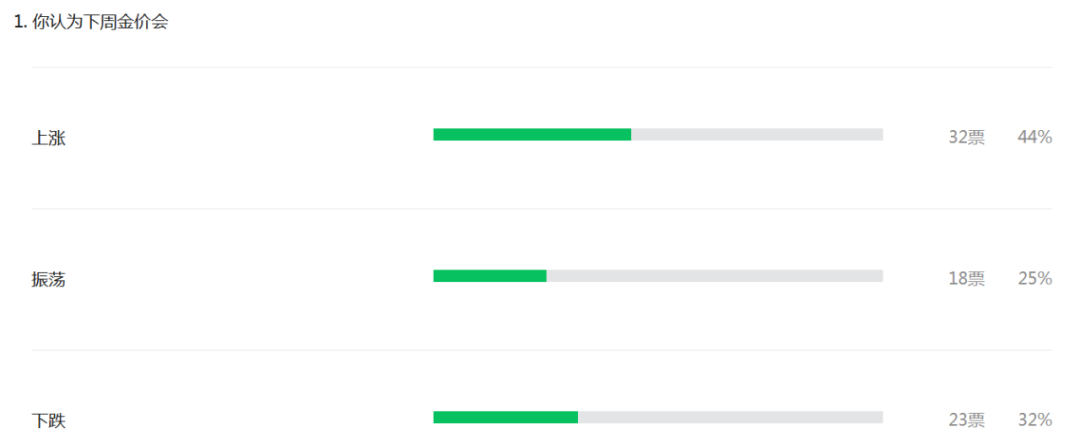The image size is (1080, 440).
Task: Click the divider between 上涨 and 振荡
Action: [x=541, y=209]
